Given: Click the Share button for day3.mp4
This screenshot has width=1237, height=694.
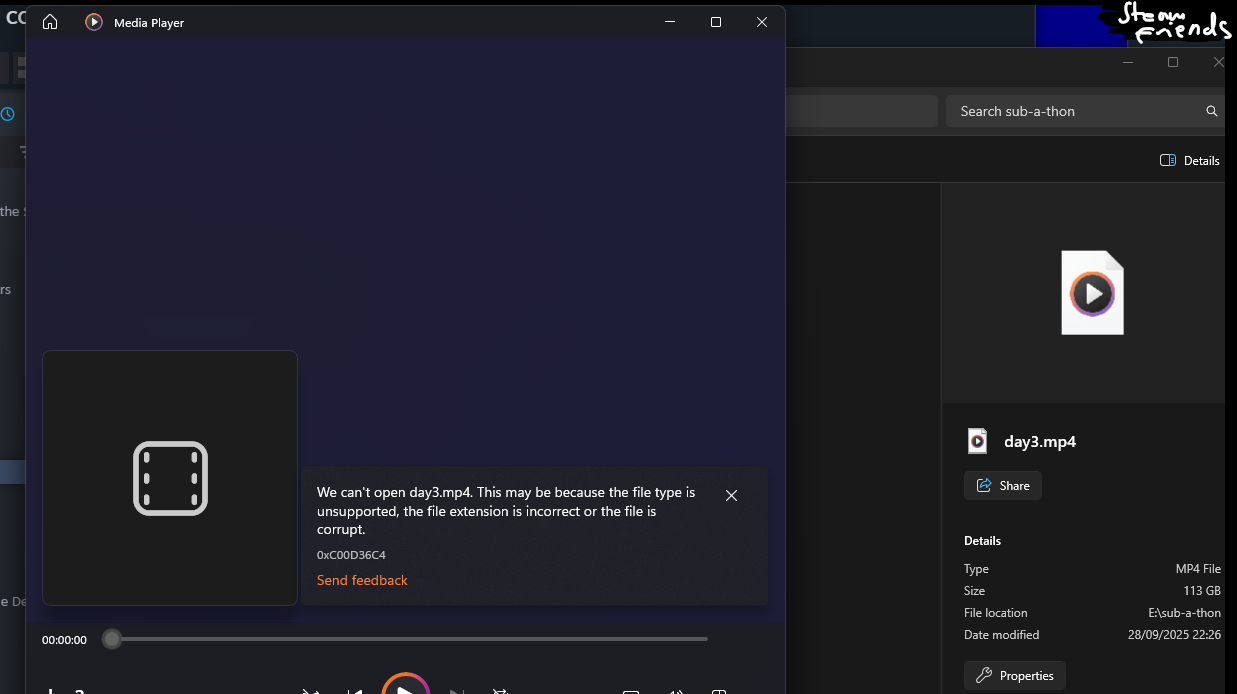Looking at the screenshot, I should [x=1003, y=486].
